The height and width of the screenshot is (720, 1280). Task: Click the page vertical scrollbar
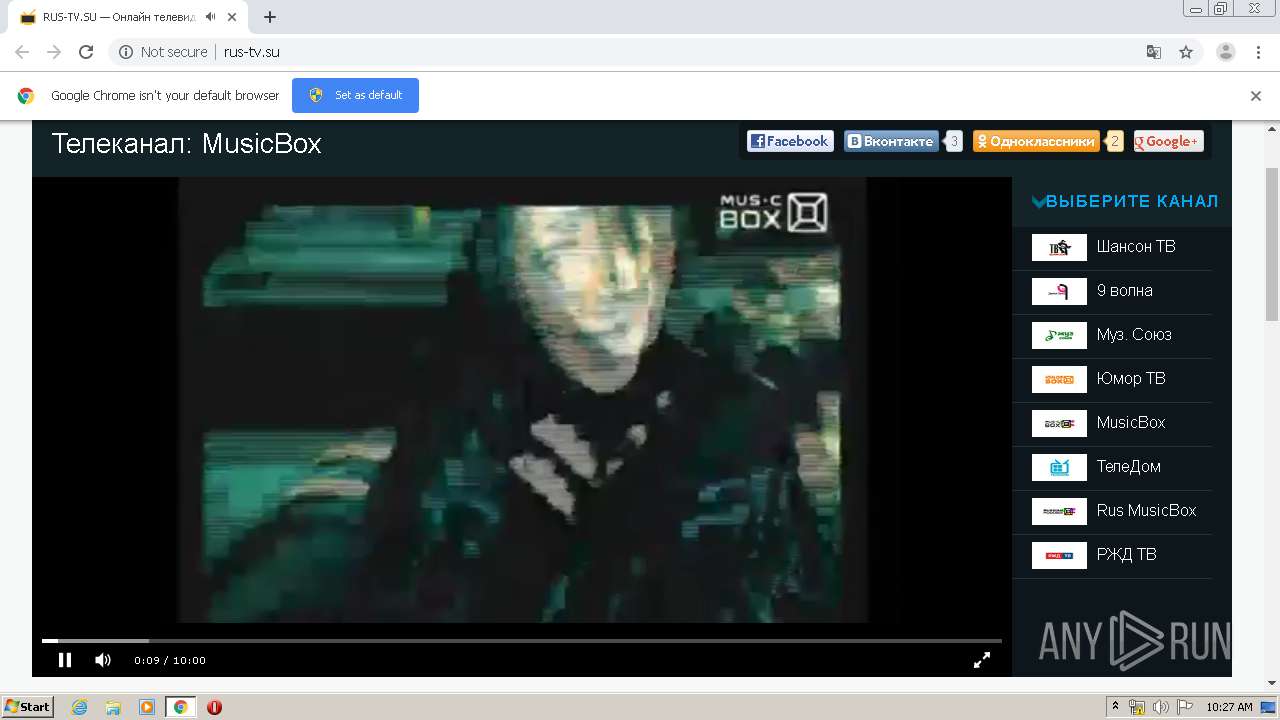[1272, 244]
